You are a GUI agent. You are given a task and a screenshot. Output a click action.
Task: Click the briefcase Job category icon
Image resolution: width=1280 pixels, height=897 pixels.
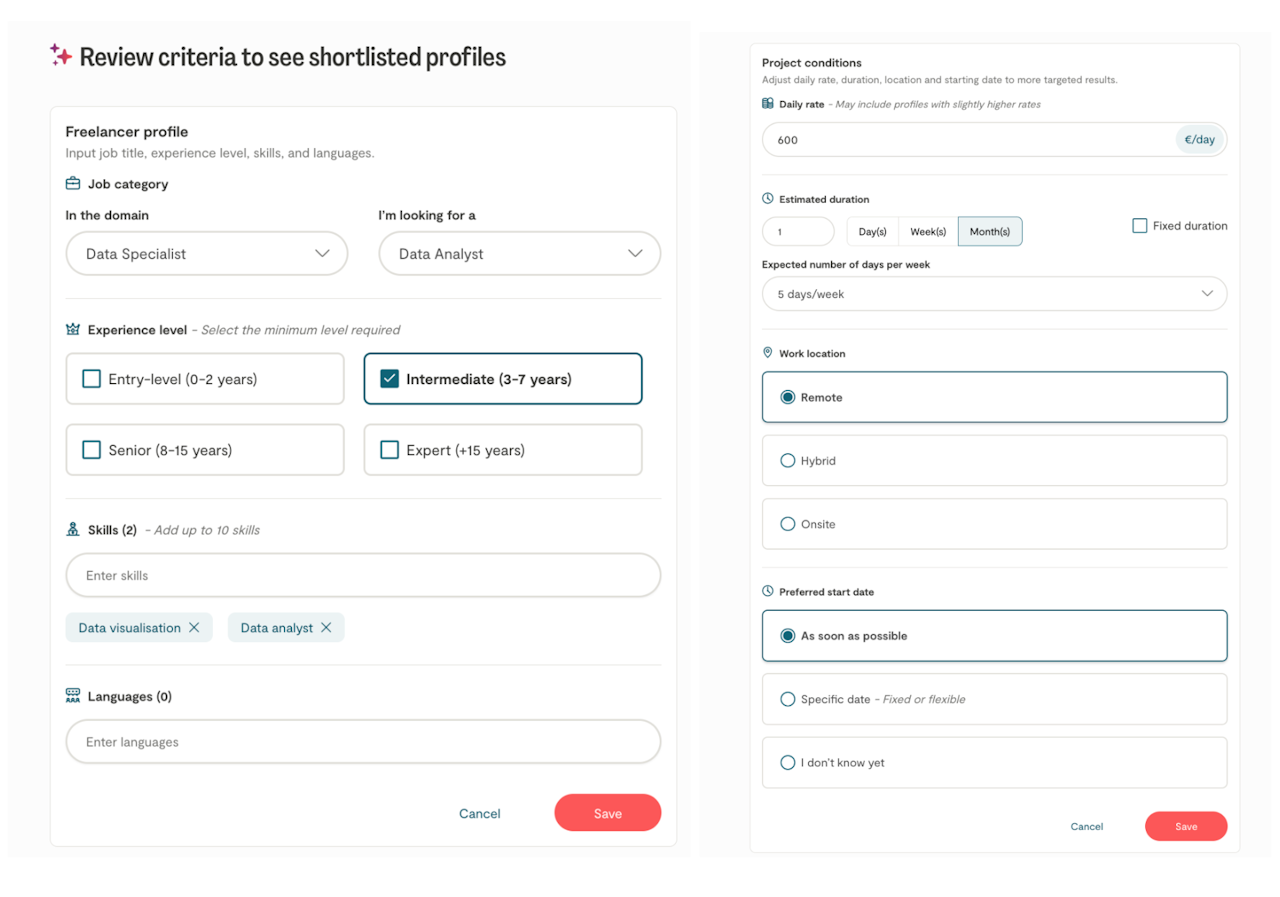point(73,184)
